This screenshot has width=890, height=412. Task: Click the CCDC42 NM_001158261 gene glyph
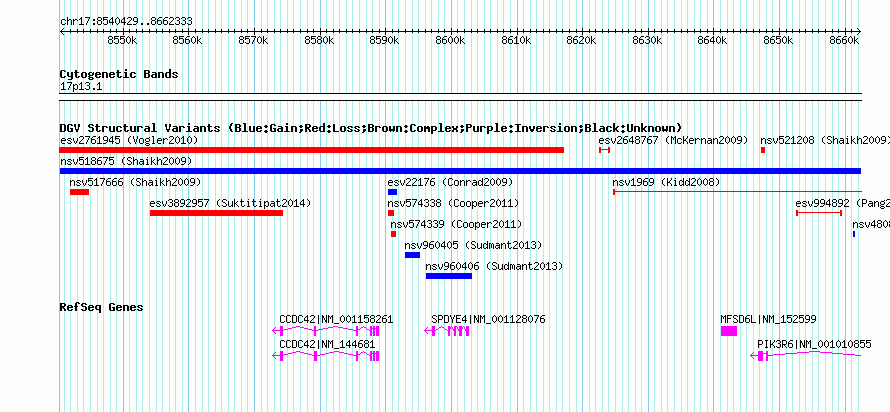[x=326, y=331]
